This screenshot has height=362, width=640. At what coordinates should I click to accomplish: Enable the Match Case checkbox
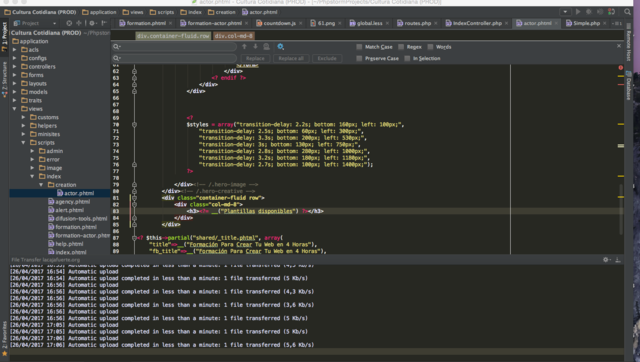pos(359,47)
